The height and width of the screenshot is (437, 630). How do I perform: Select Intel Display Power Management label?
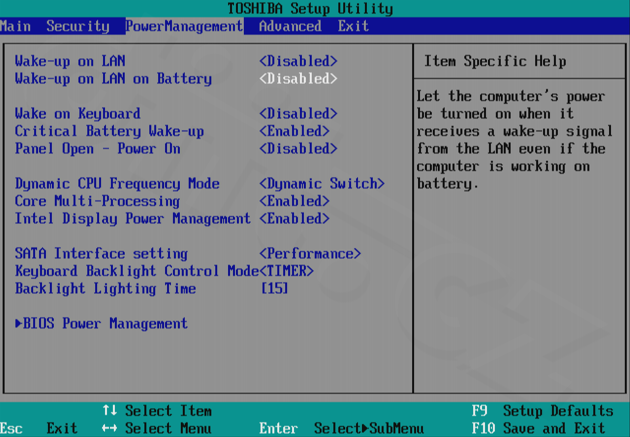tap(133, 218)
